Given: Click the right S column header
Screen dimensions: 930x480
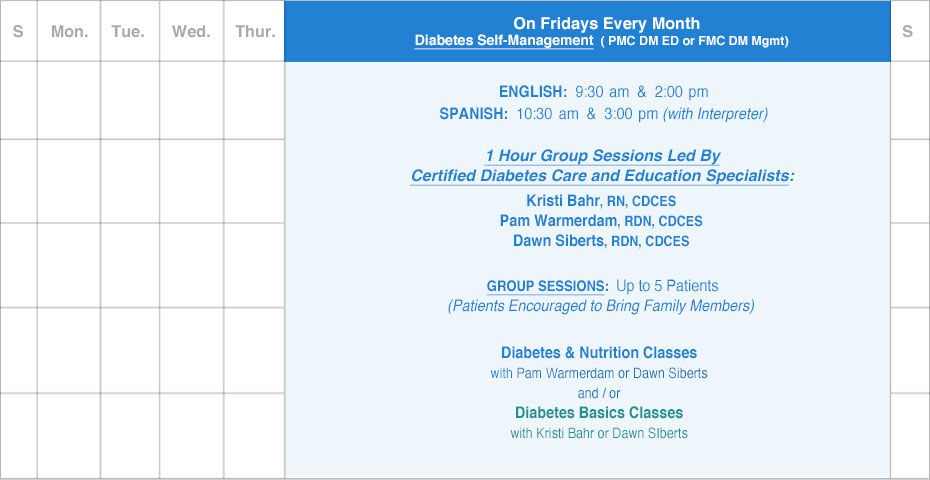Looking at the screenshot, I should point(907,31).
